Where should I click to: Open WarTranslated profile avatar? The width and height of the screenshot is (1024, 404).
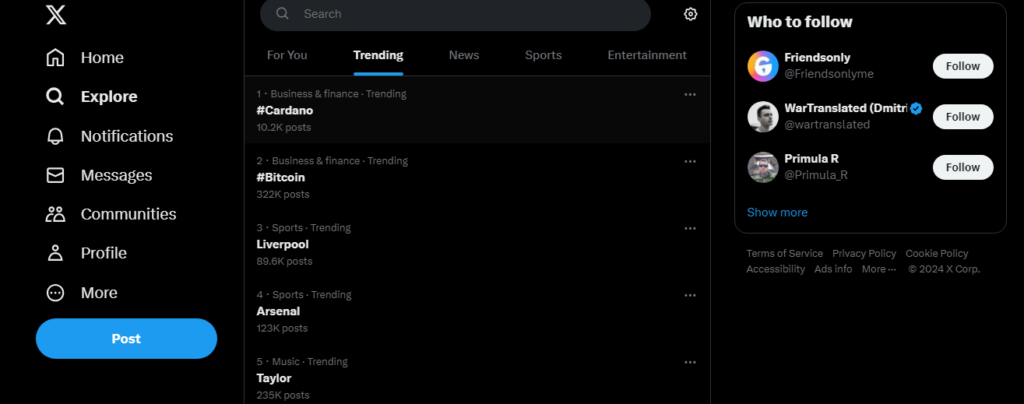click(763, 117)
